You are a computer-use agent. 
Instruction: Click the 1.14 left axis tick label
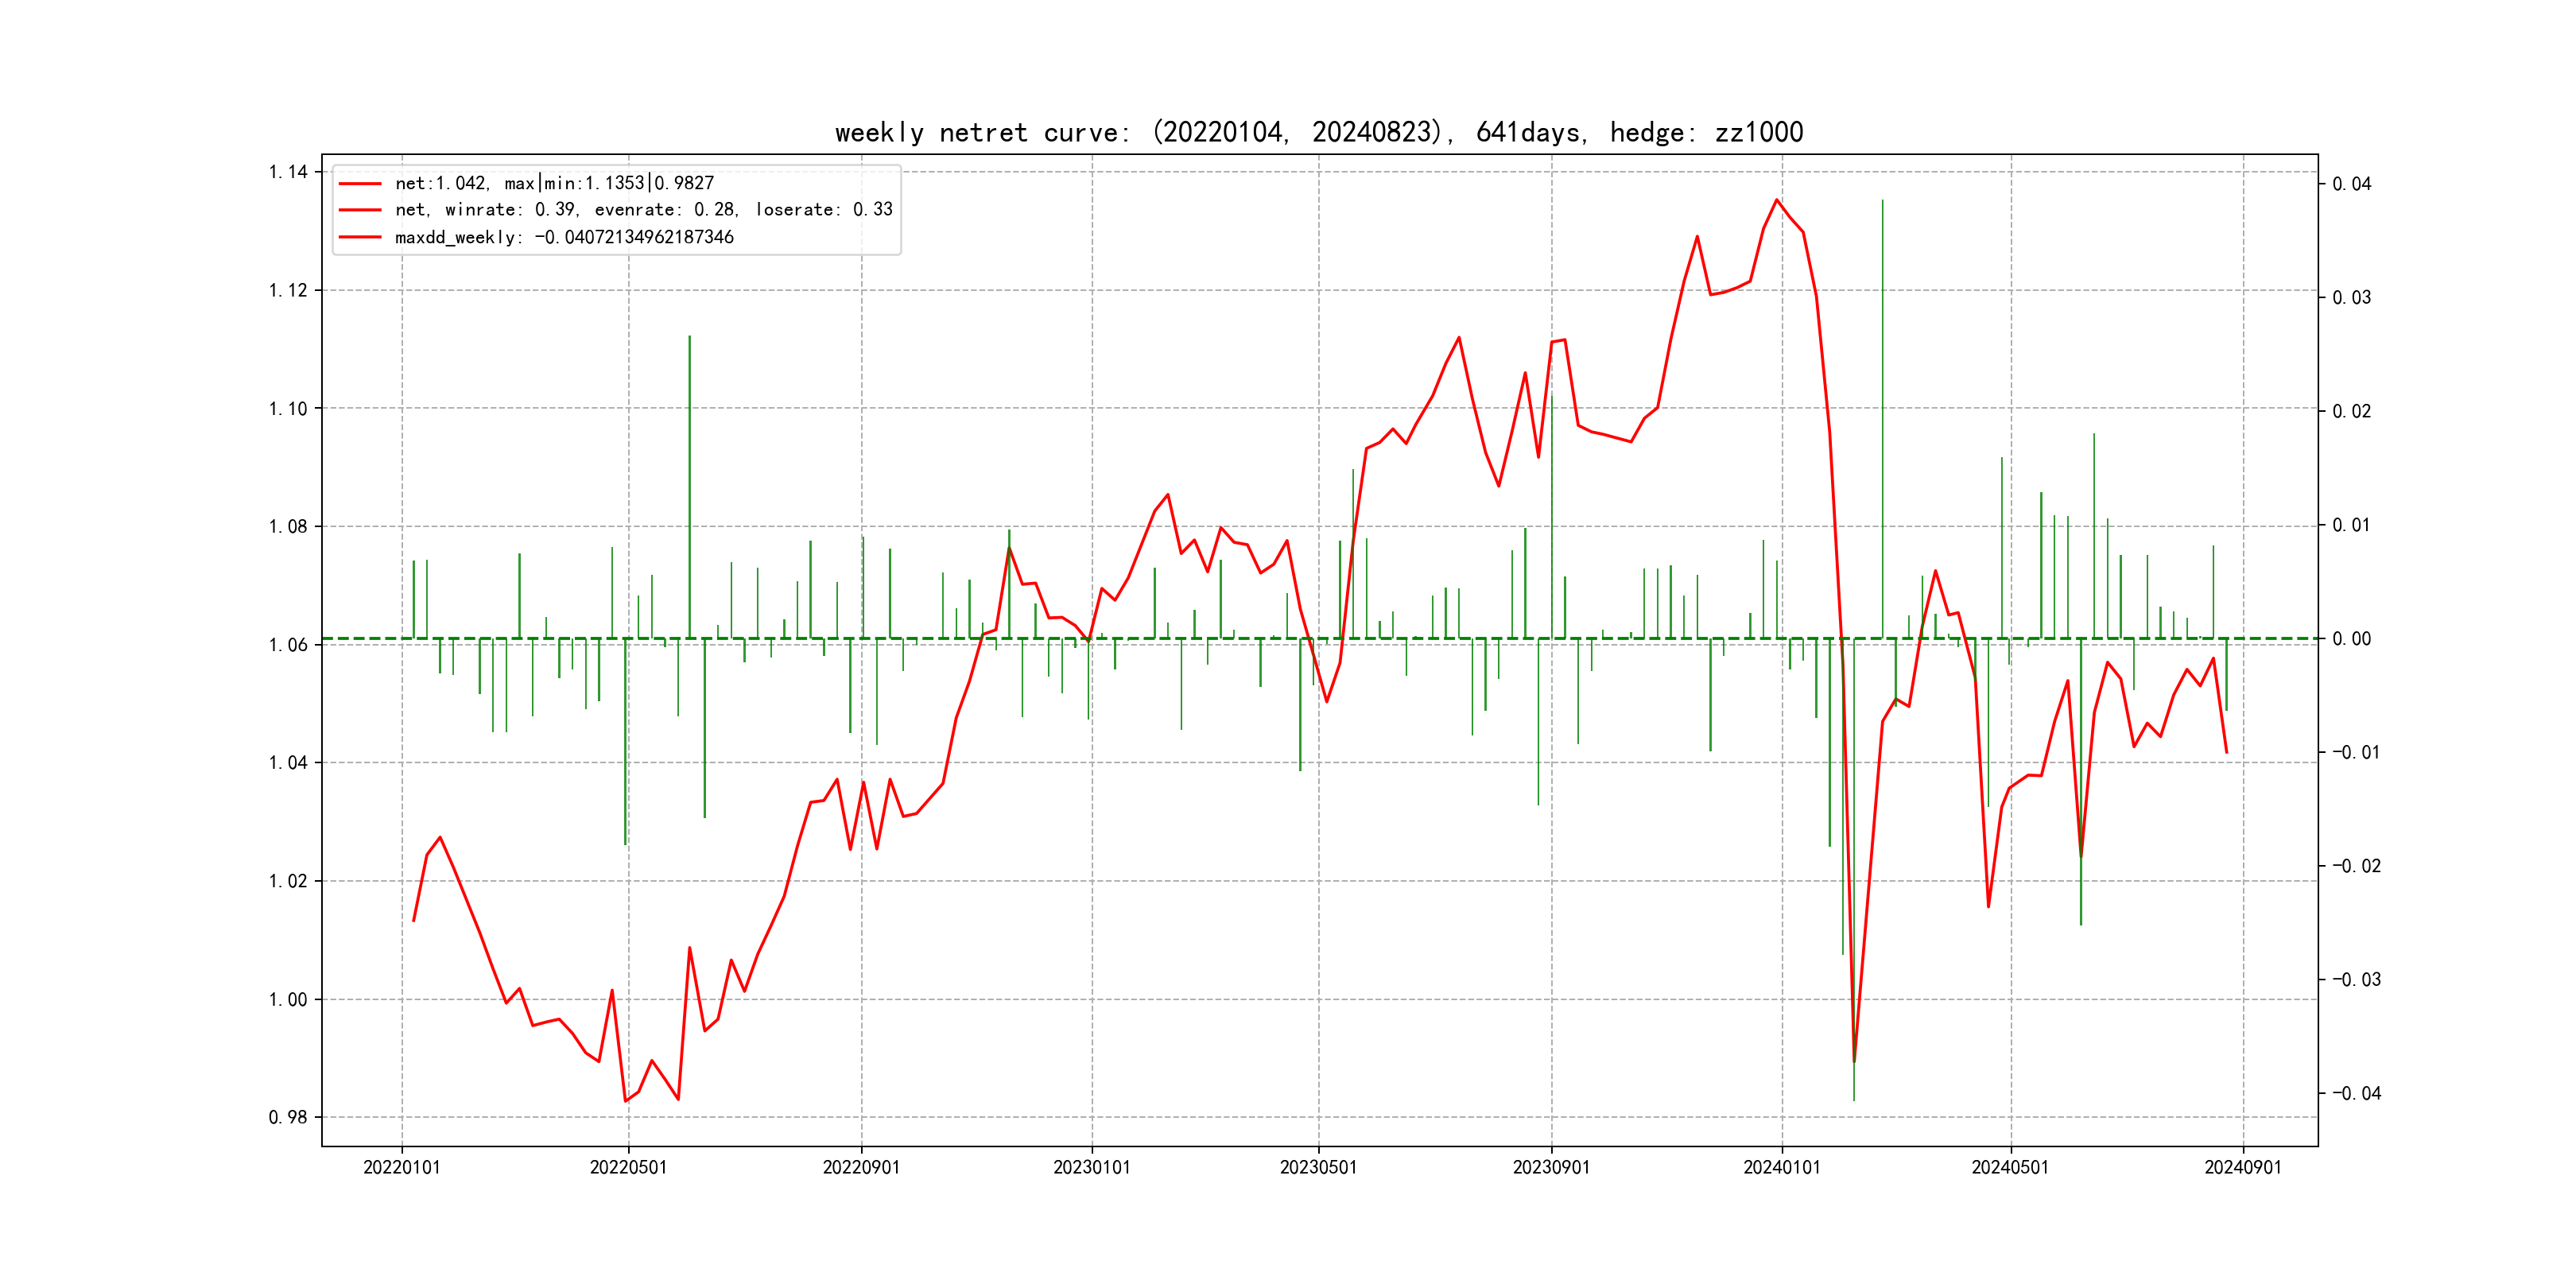pos(288,172)
